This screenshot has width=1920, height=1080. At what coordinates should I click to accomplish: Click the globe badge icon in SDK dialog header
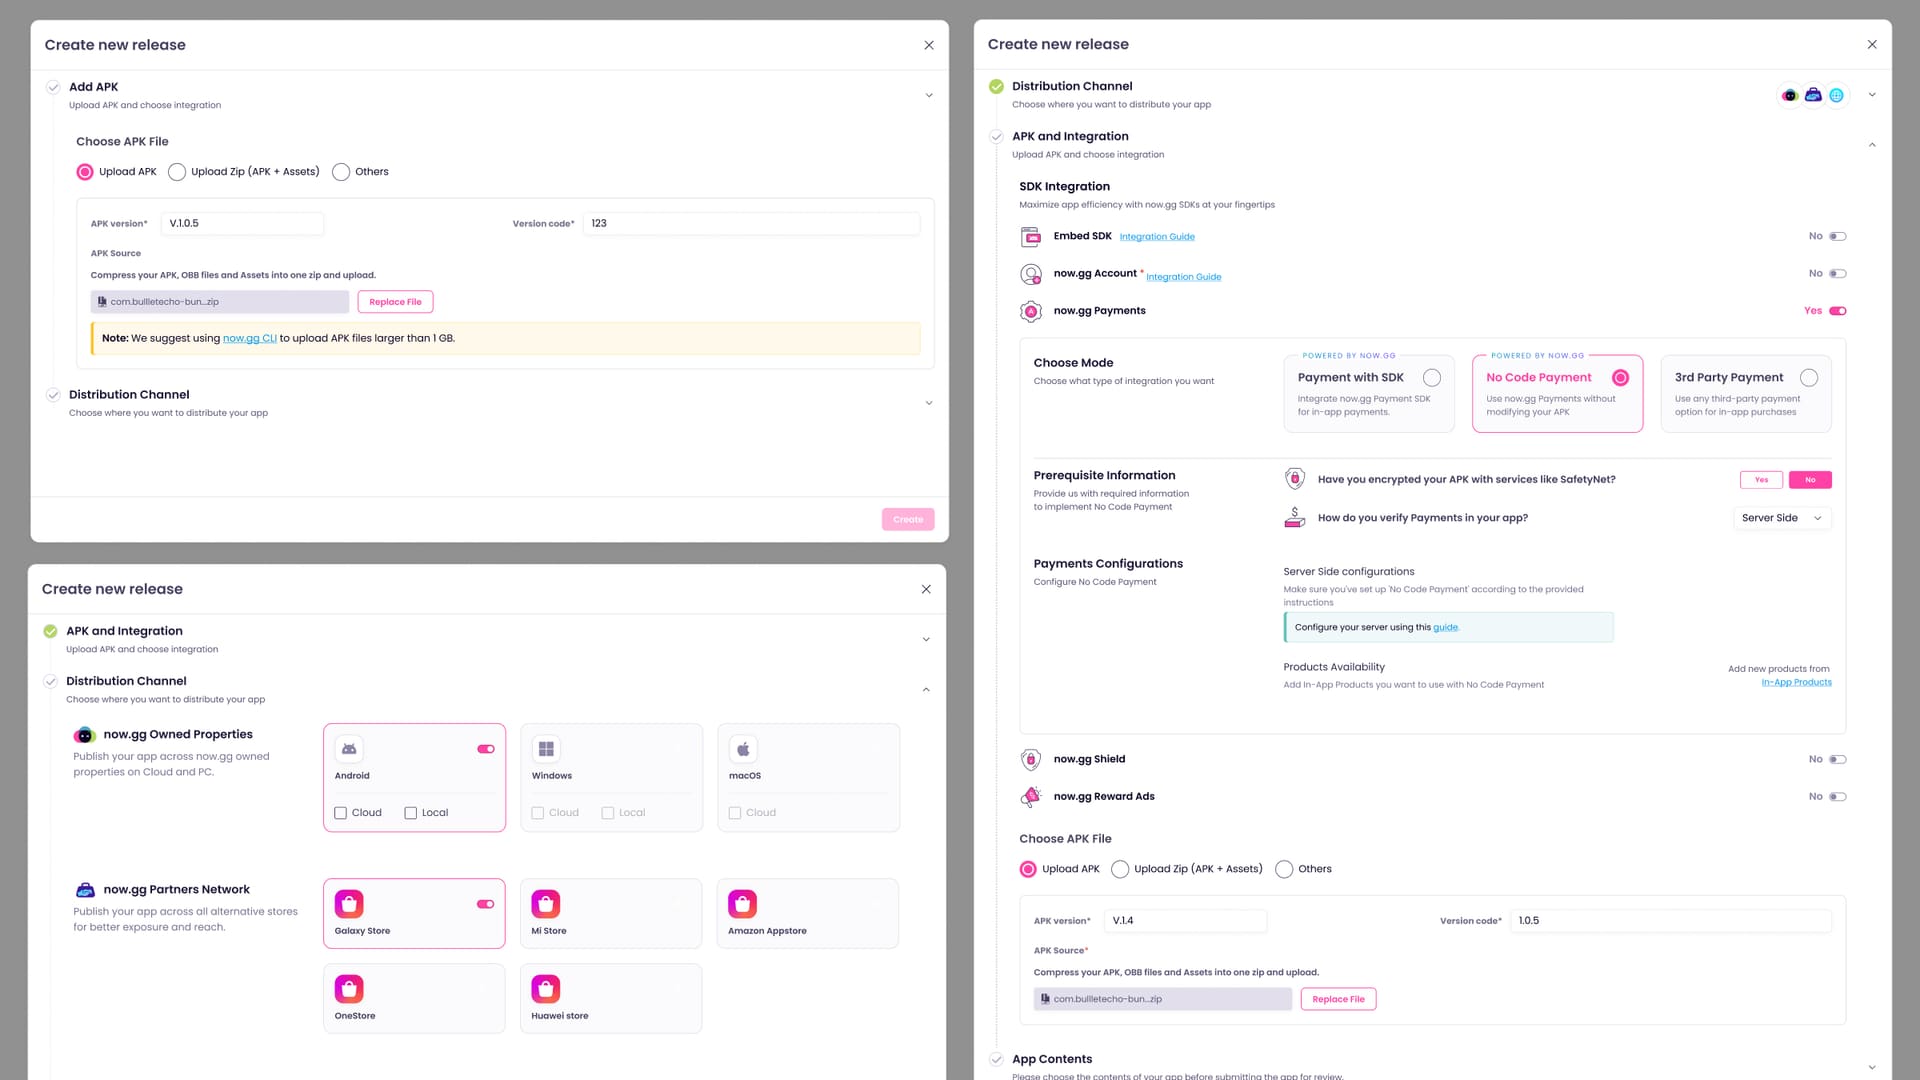1836,95
